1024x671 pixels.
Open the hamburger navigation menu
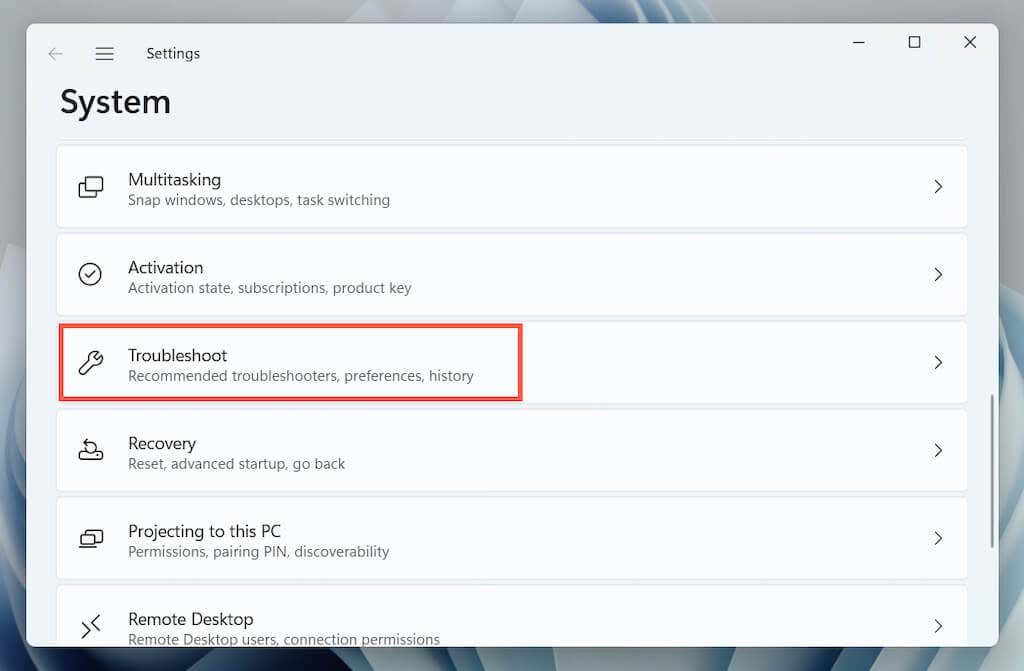(x=104, y=54)
